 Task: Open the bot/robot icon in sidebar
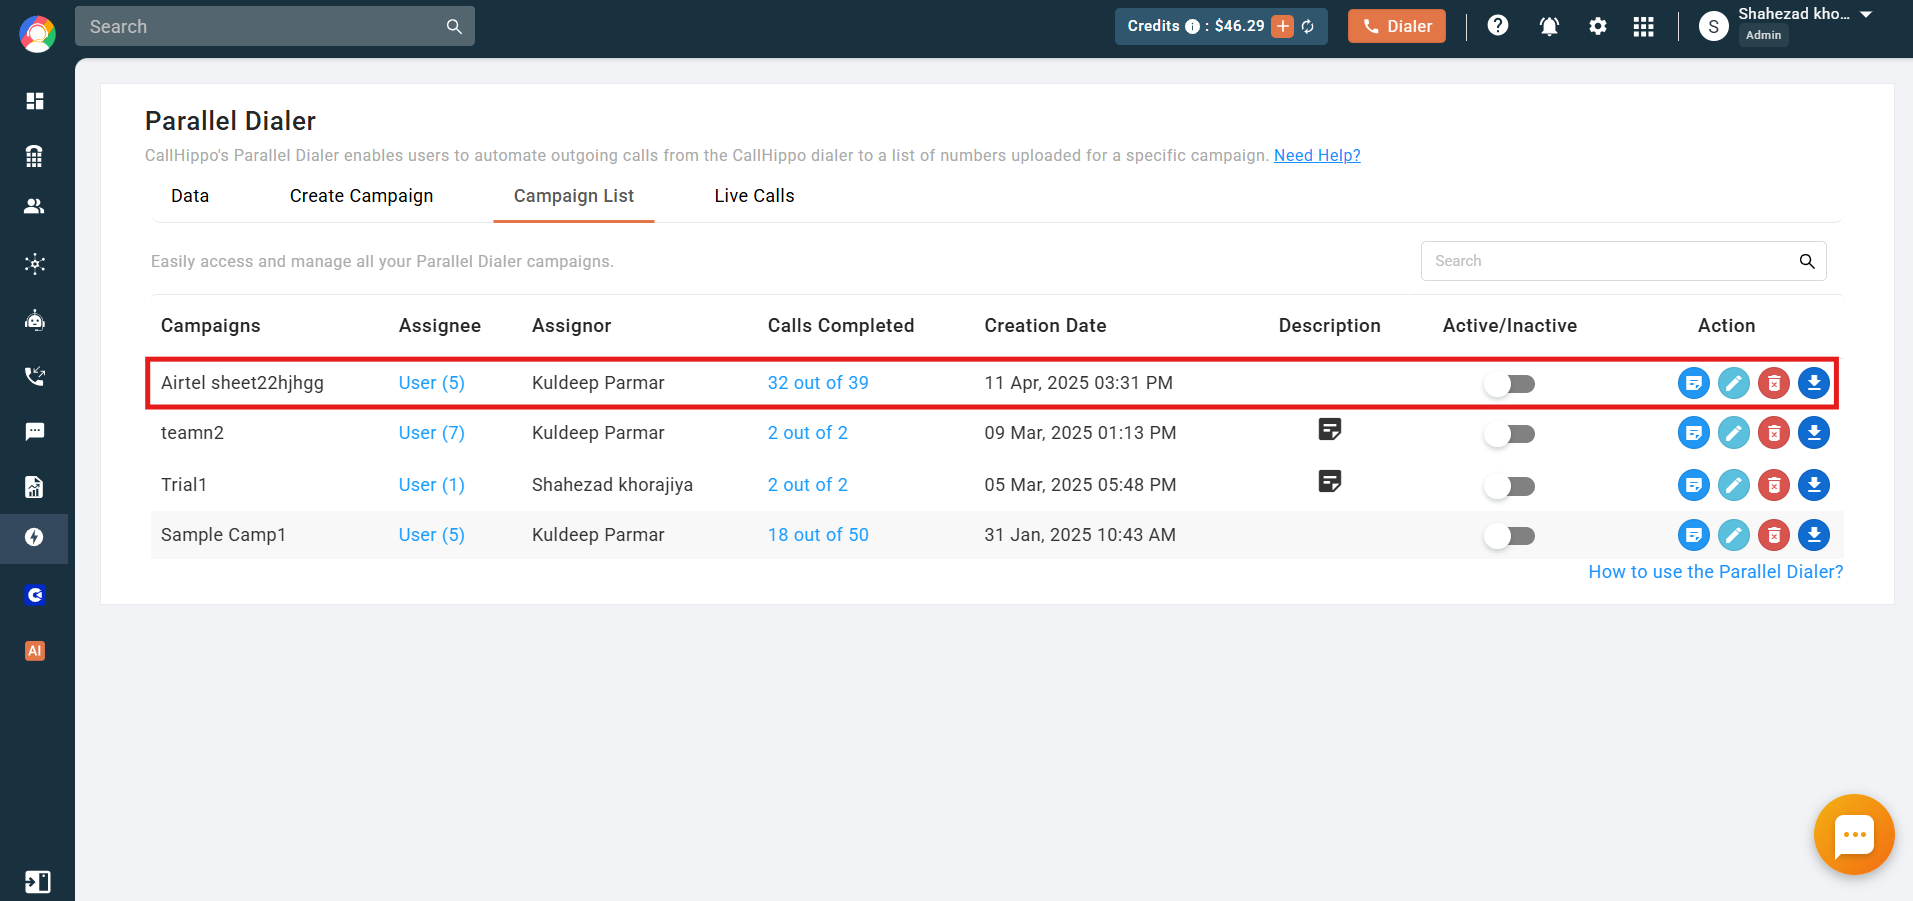click(35, 320)
